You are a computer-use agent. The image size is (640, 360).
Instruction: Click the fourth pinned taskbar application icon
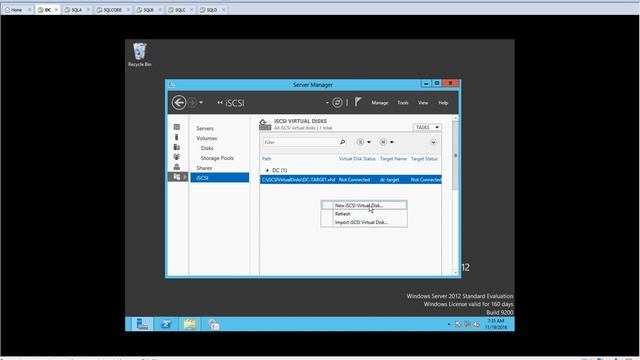click(214, 324)
